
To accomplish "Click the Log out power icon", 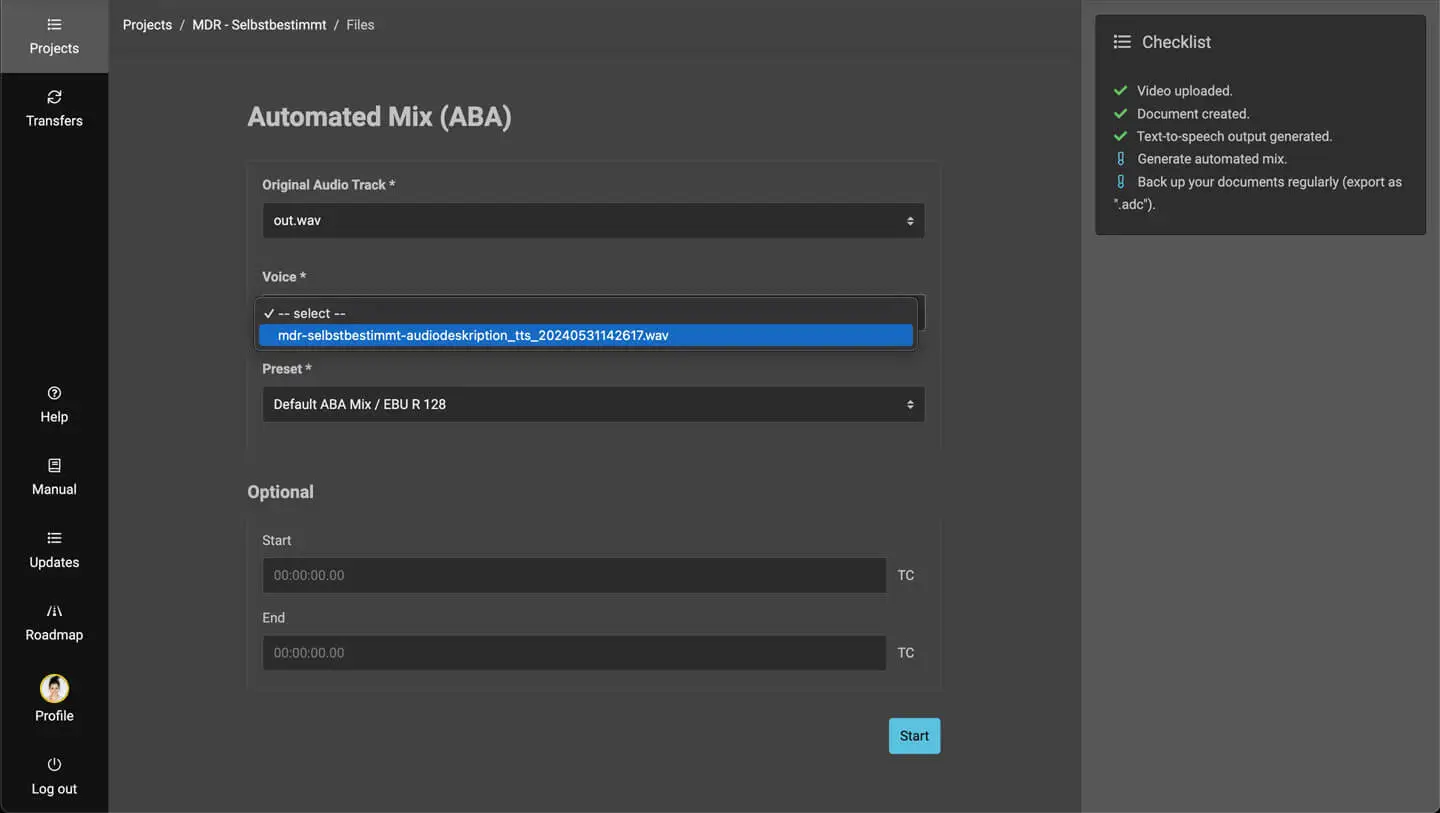I will tap(54, 765).
